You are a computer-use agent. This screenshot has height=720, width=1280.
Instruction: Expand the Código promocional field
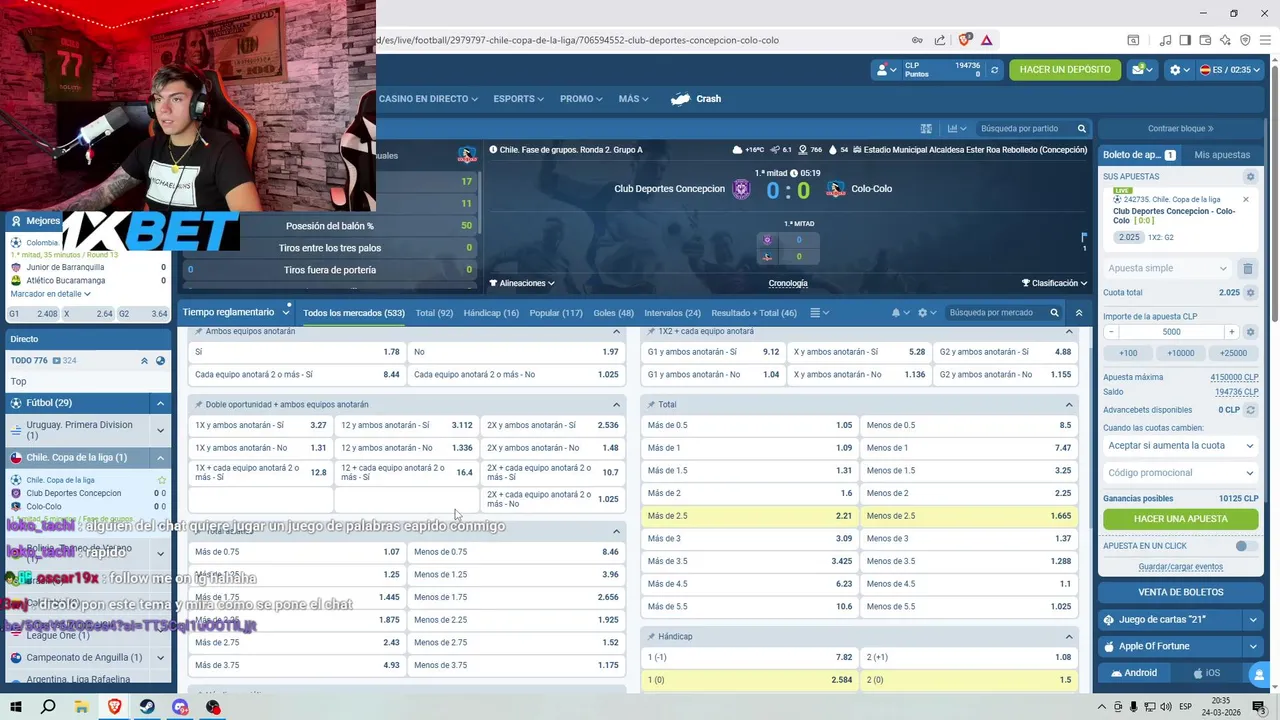coord(1180,473)
